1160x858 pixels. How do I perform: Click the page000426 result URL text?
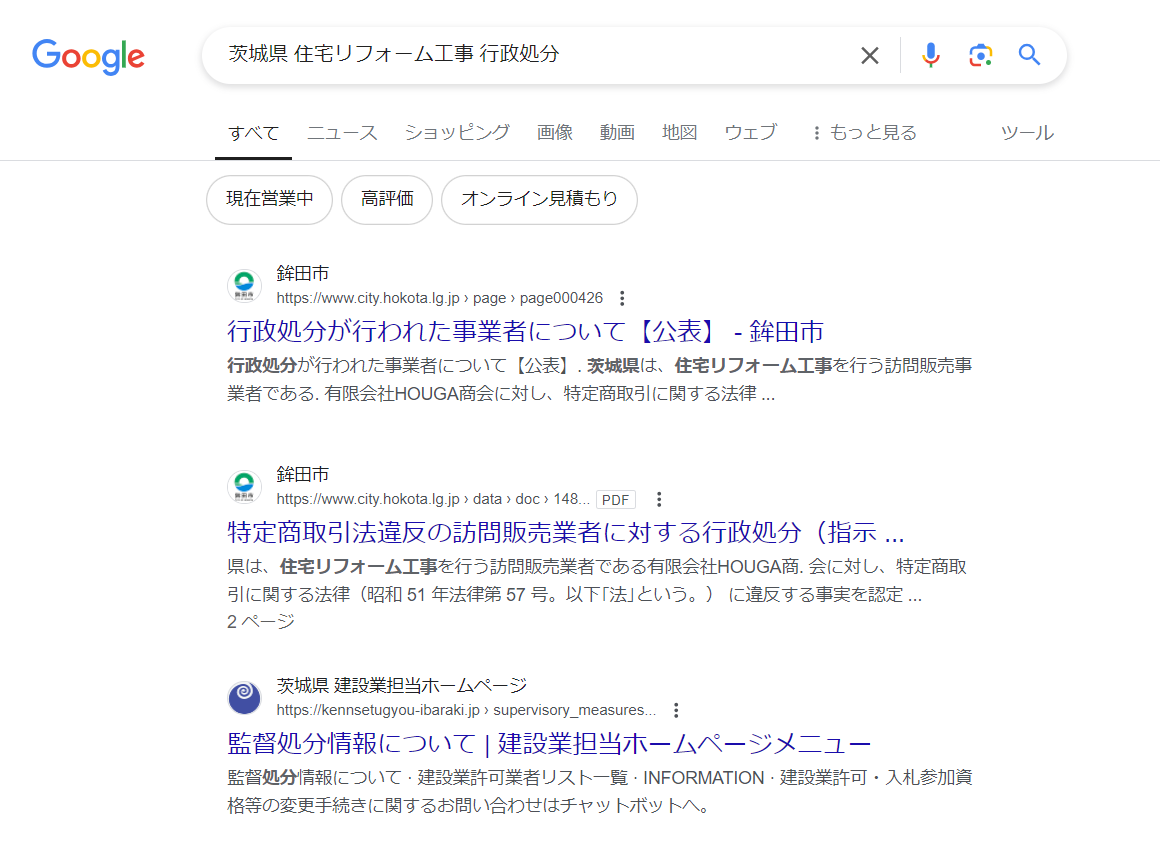pyautogui.click(x=439, y=298)
